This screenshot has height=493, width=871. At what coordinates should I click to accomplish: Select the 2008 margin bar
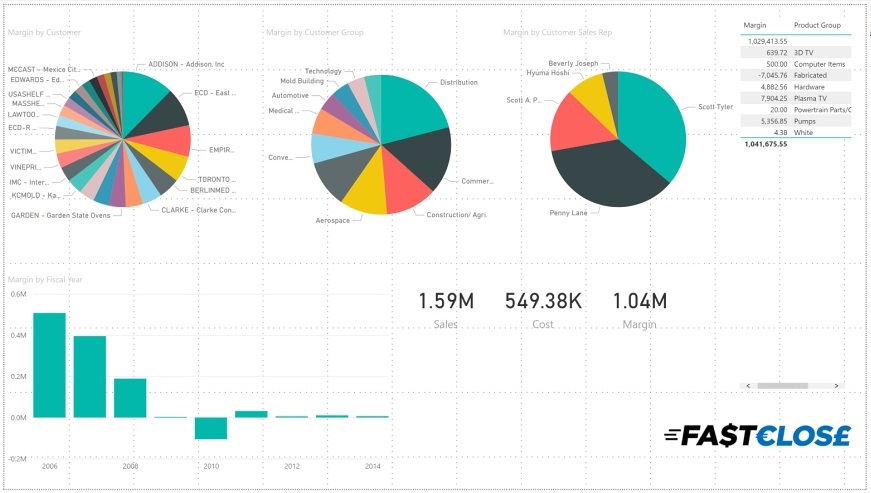(x=130, y=397)
